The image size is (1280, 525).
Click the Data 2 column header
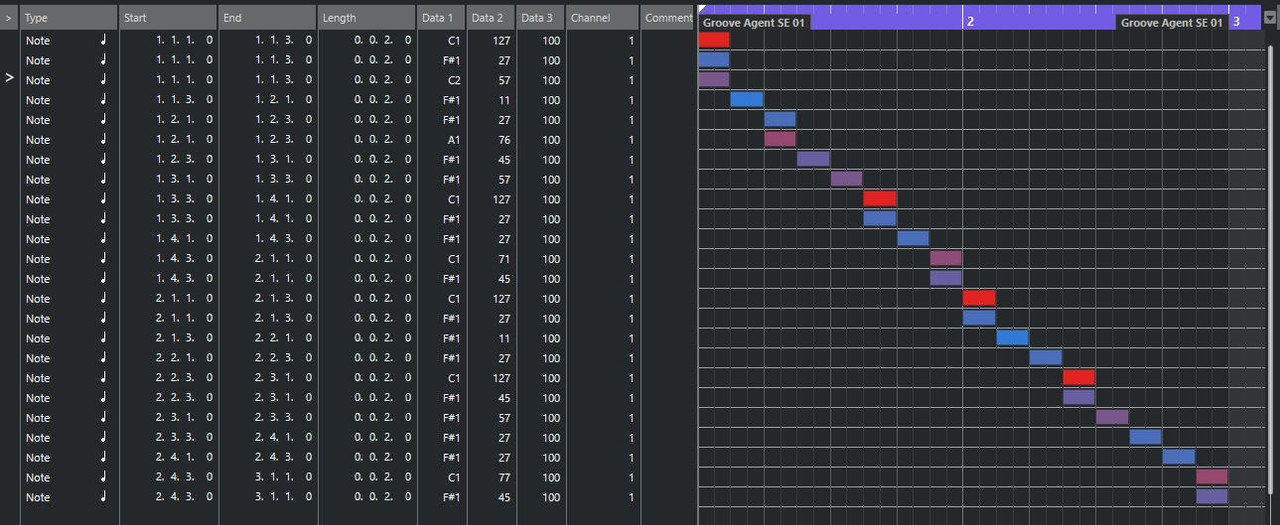pyautogui.click(x=491, y=18)
